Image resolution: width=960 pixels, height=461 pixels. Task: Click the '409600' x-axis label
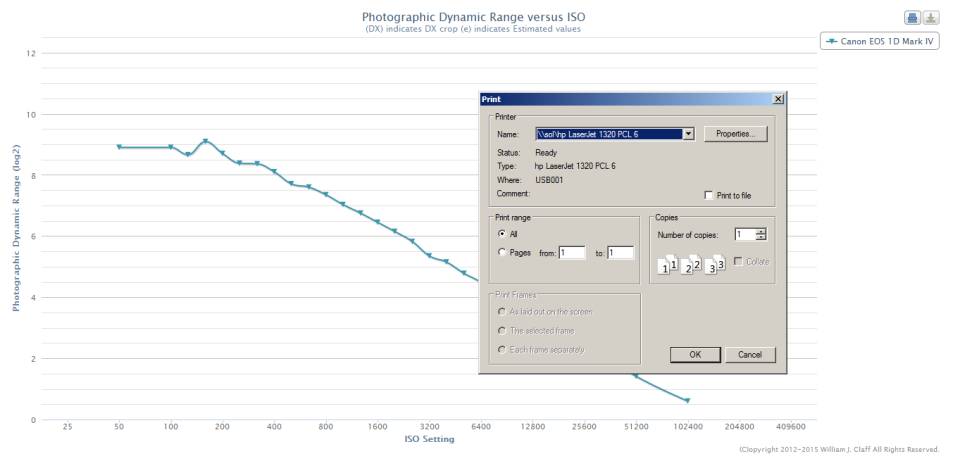coord(790,426)
